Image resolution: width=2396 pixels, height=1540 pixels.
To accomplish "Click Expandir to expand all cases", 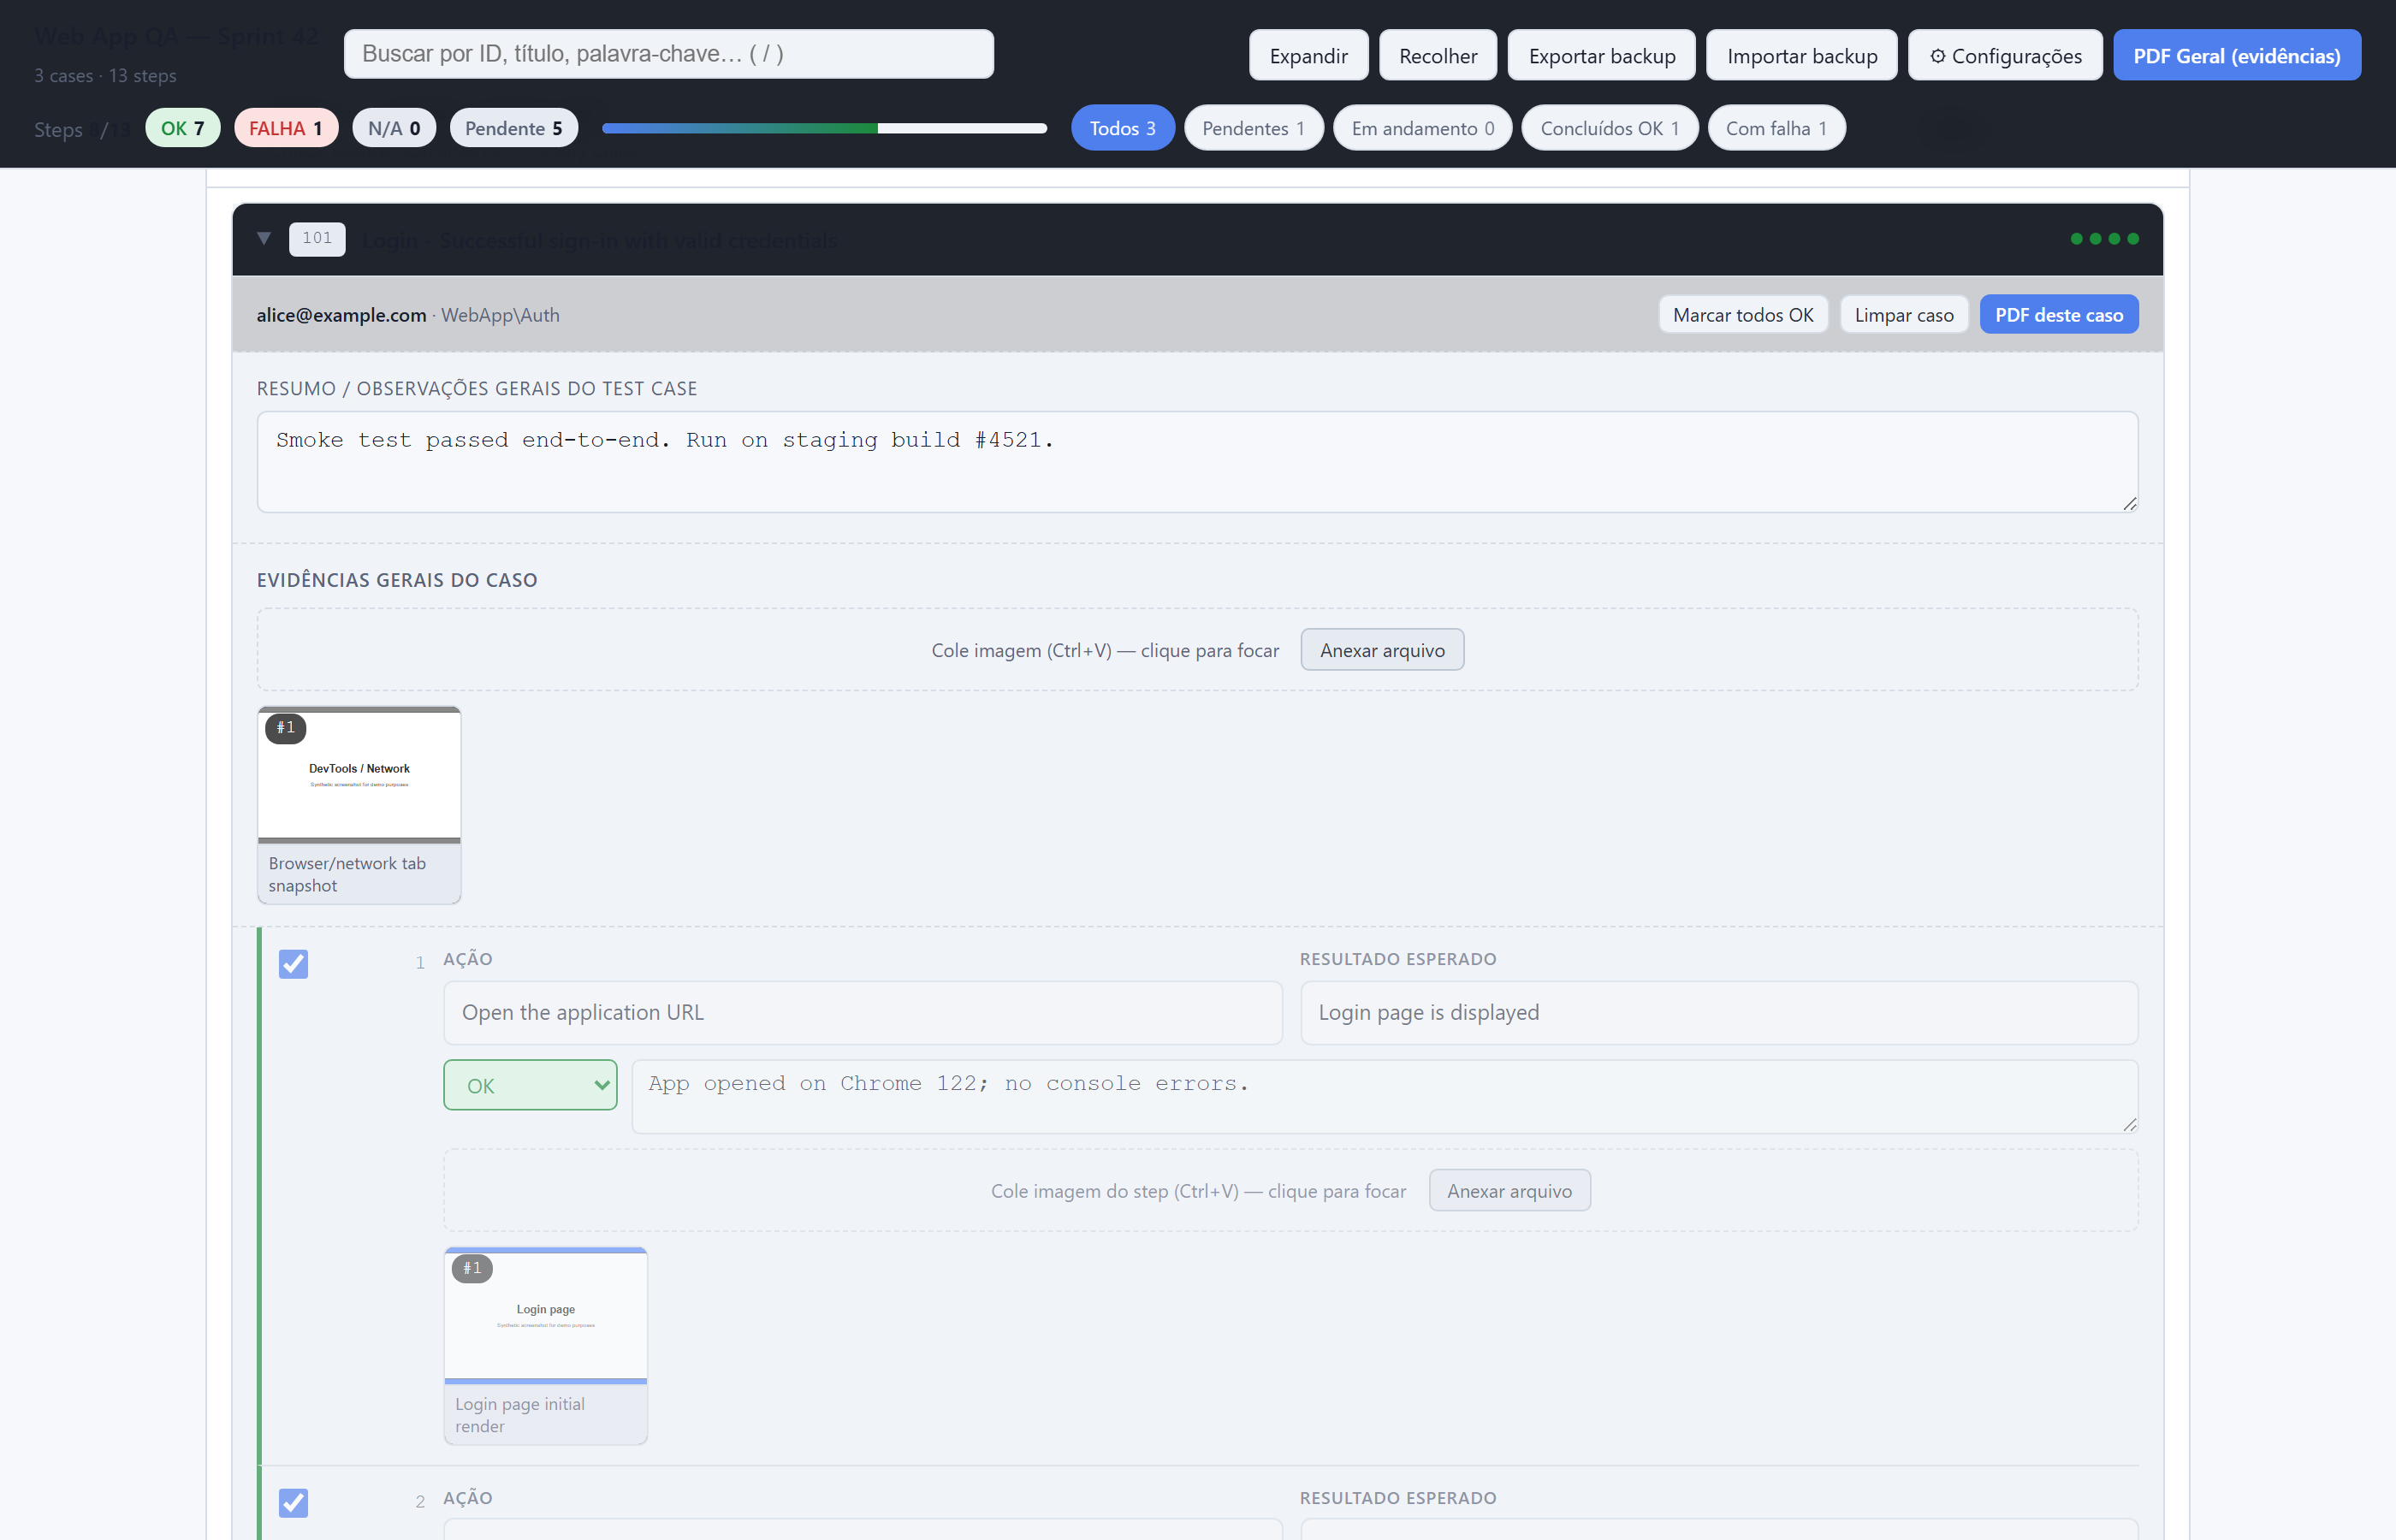I will [1308, 56].
